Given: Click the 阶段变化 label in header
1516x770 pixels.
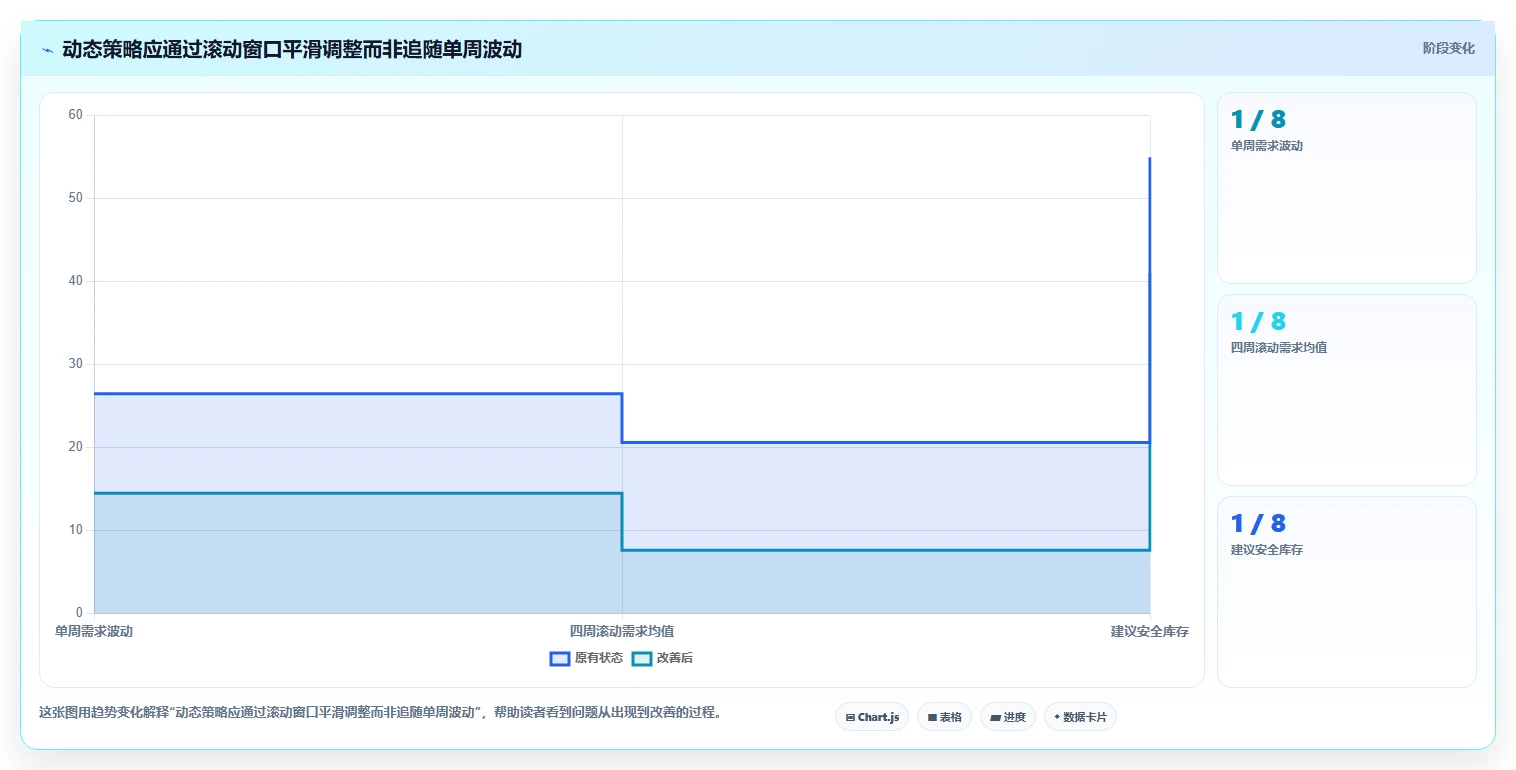Looking at the screenshot, I should coord(1449,49).
